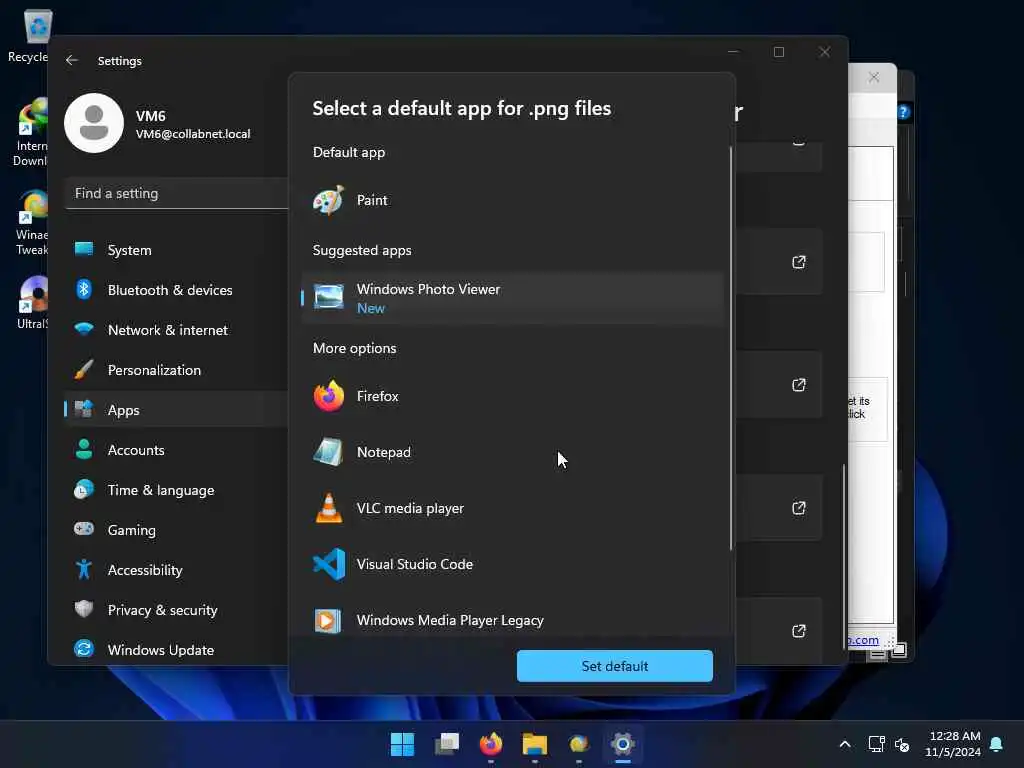
Task: Open Privacy & security settings
Action: tap(176, 610)
